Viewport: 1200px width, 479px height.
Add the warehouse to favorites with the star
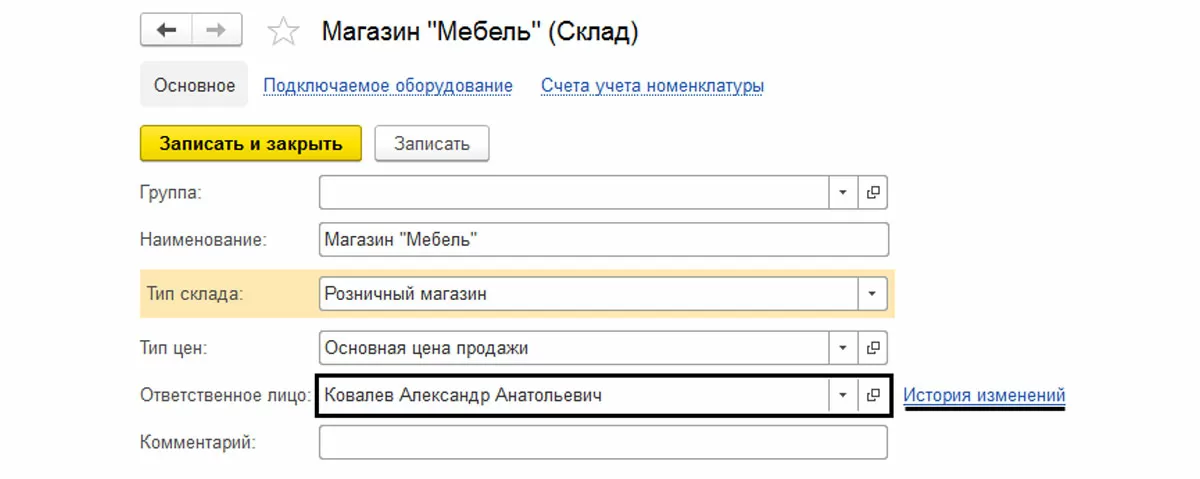(x=283, y=33)
